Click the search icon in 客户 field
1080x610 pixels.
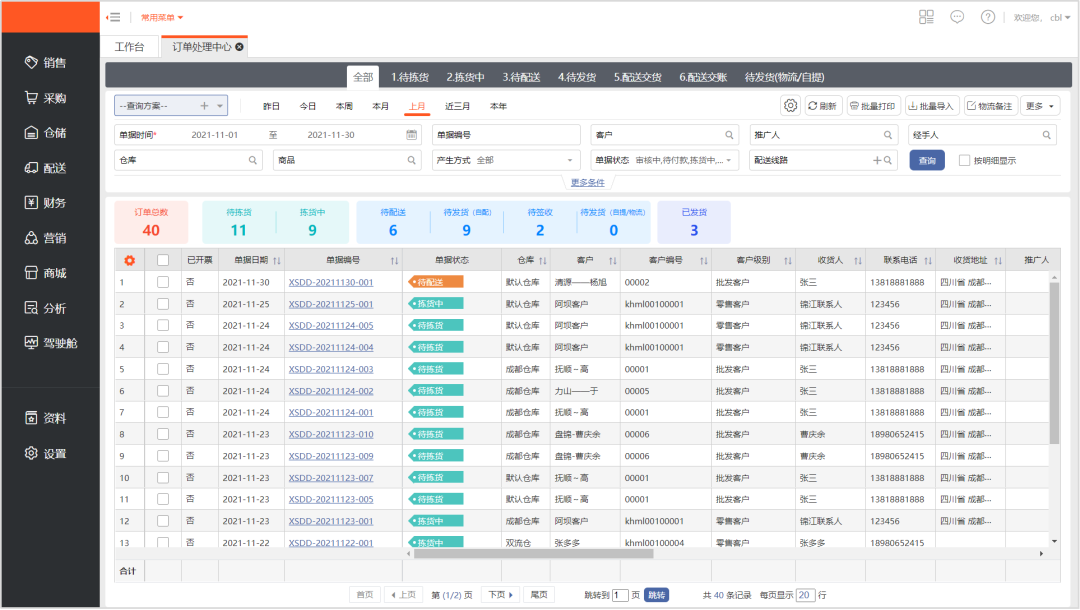pos(730,135)
